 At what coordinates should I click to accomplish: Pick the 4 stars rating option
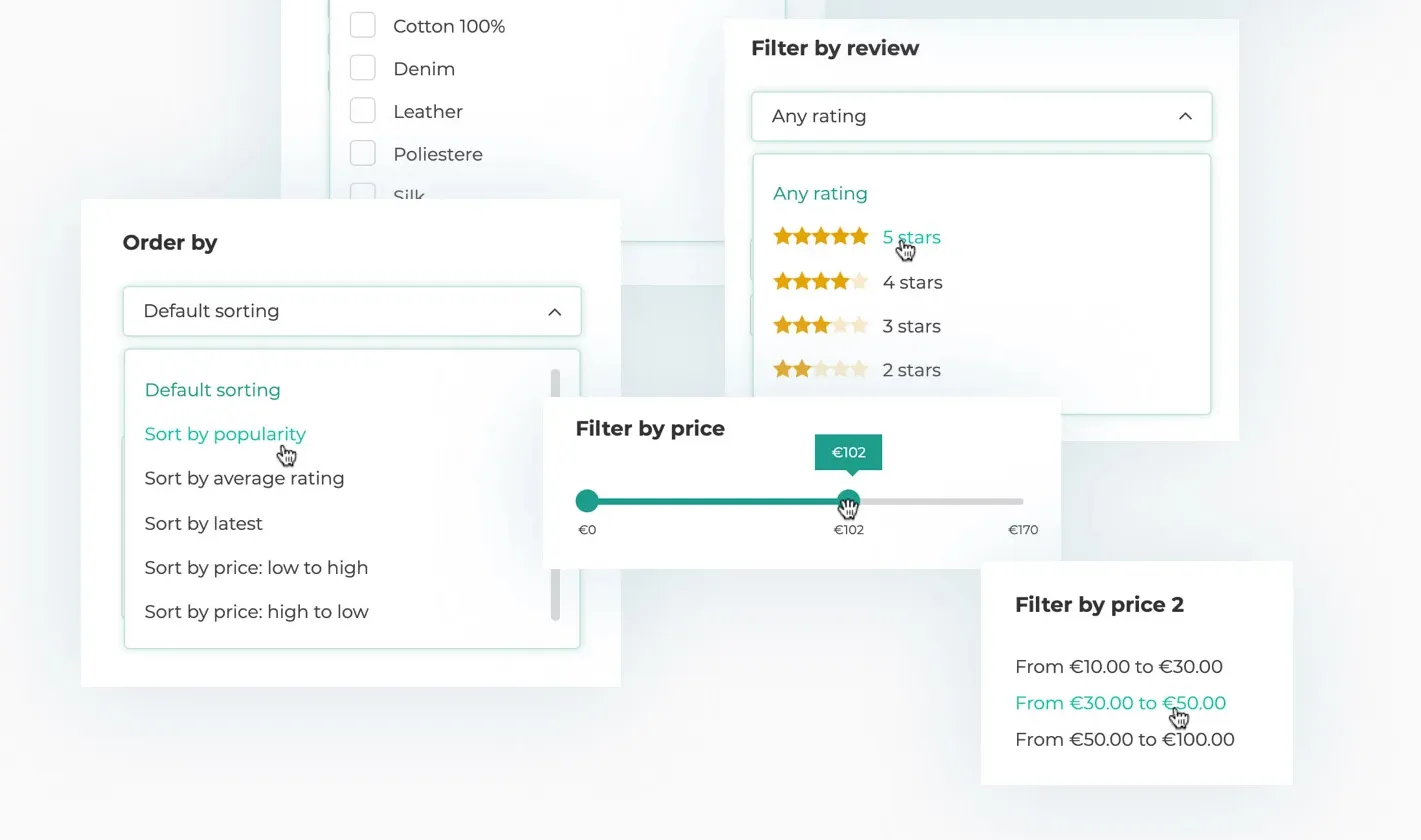[912, 282]
